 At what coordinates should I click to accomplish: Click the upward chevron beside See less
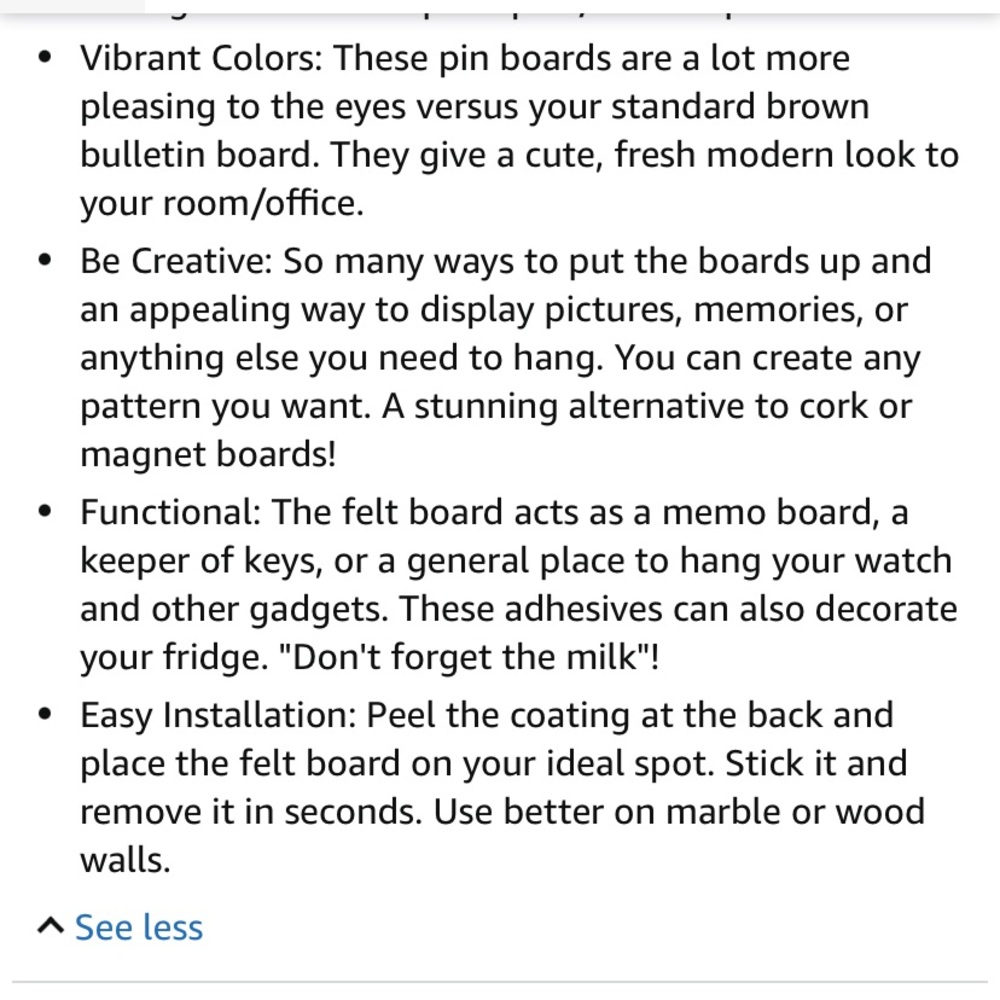(50, 925)
